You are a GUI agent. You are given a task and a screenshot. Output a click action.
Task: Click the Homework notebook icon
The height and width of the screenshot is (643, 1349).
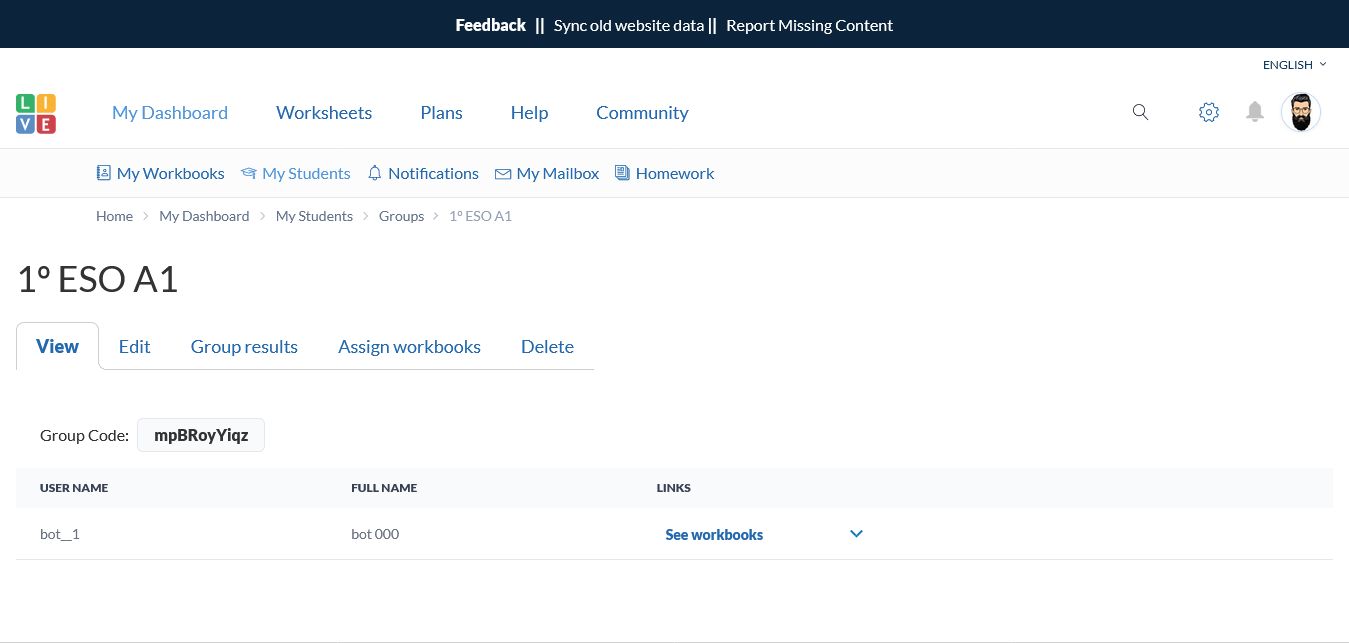click(622, 173)
